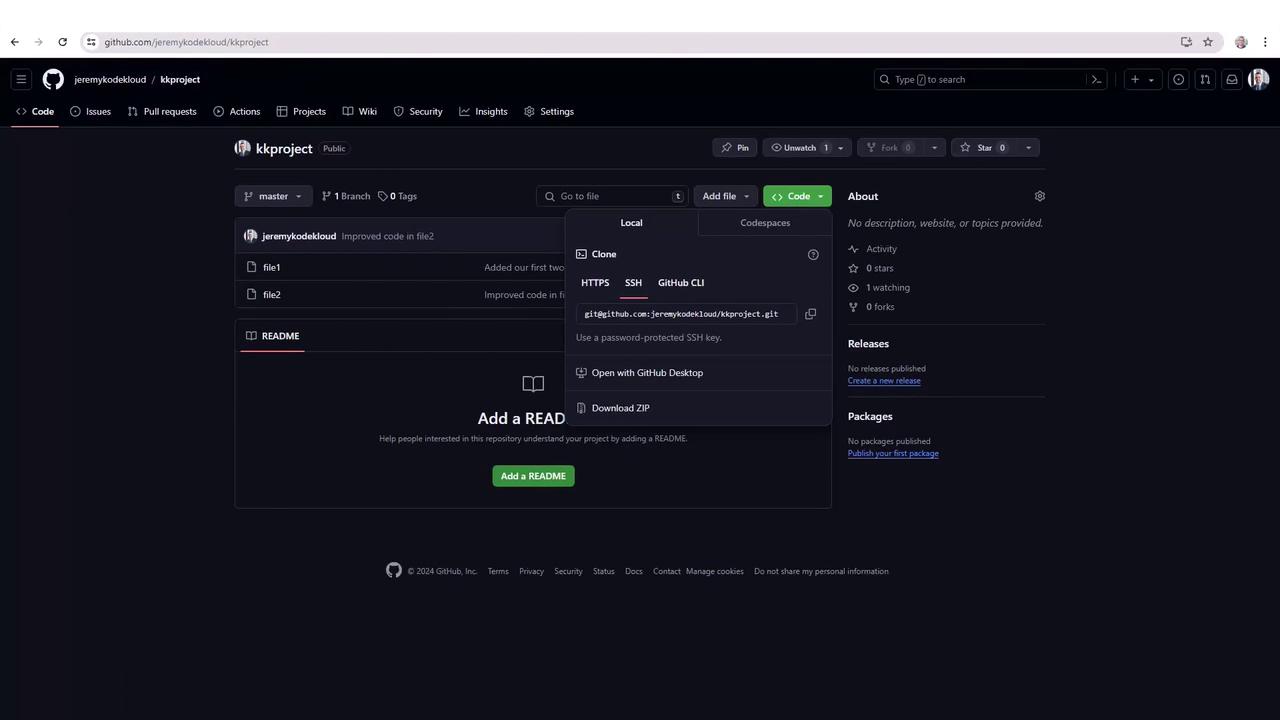This screenshot has height=720, width=1280.
Task: Click the SSH clone URL field
Action: (685, 314)
